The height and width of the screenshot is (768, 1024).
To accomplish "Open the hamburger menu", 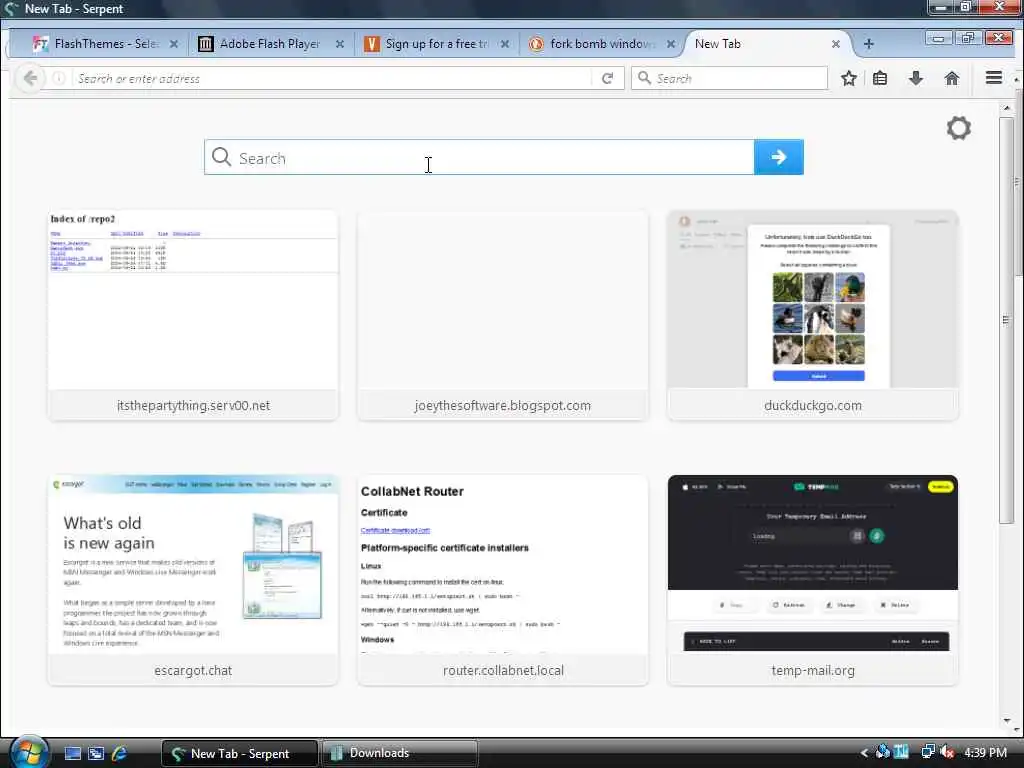I will coord(993,78).
